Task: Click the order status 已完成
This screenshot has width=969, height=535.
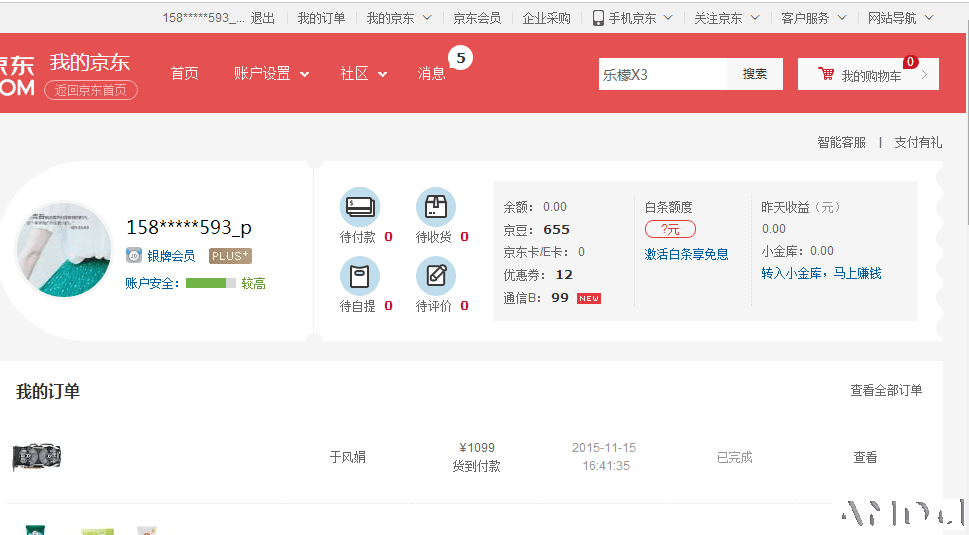Action: point(734,457)
